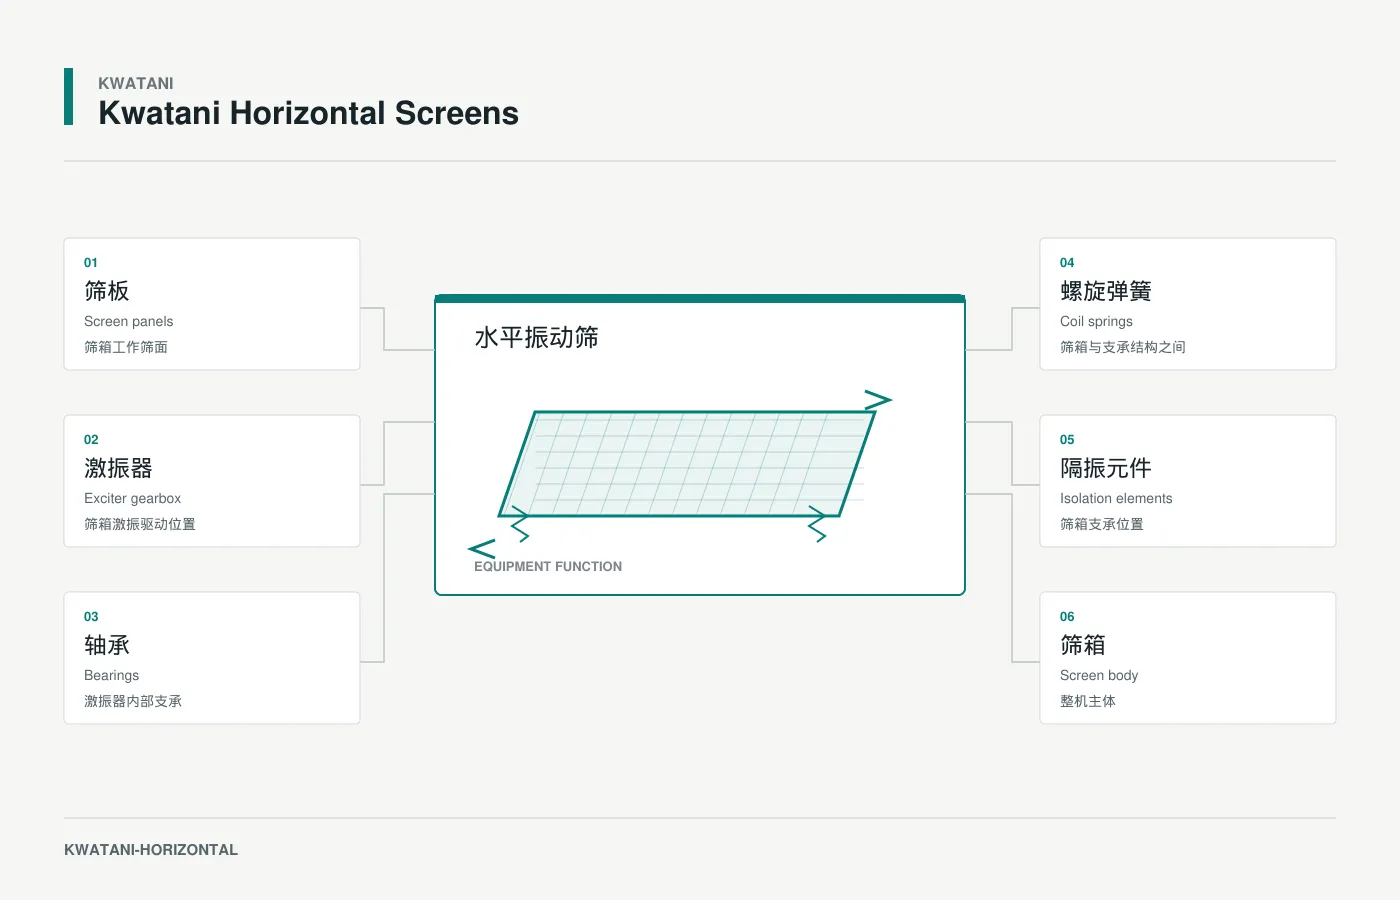Click the '筛箱支承位置' description
Image resolution: width=1400 pixels, height=900 pixels.
pyautogui.click(x=1102, y=524)
